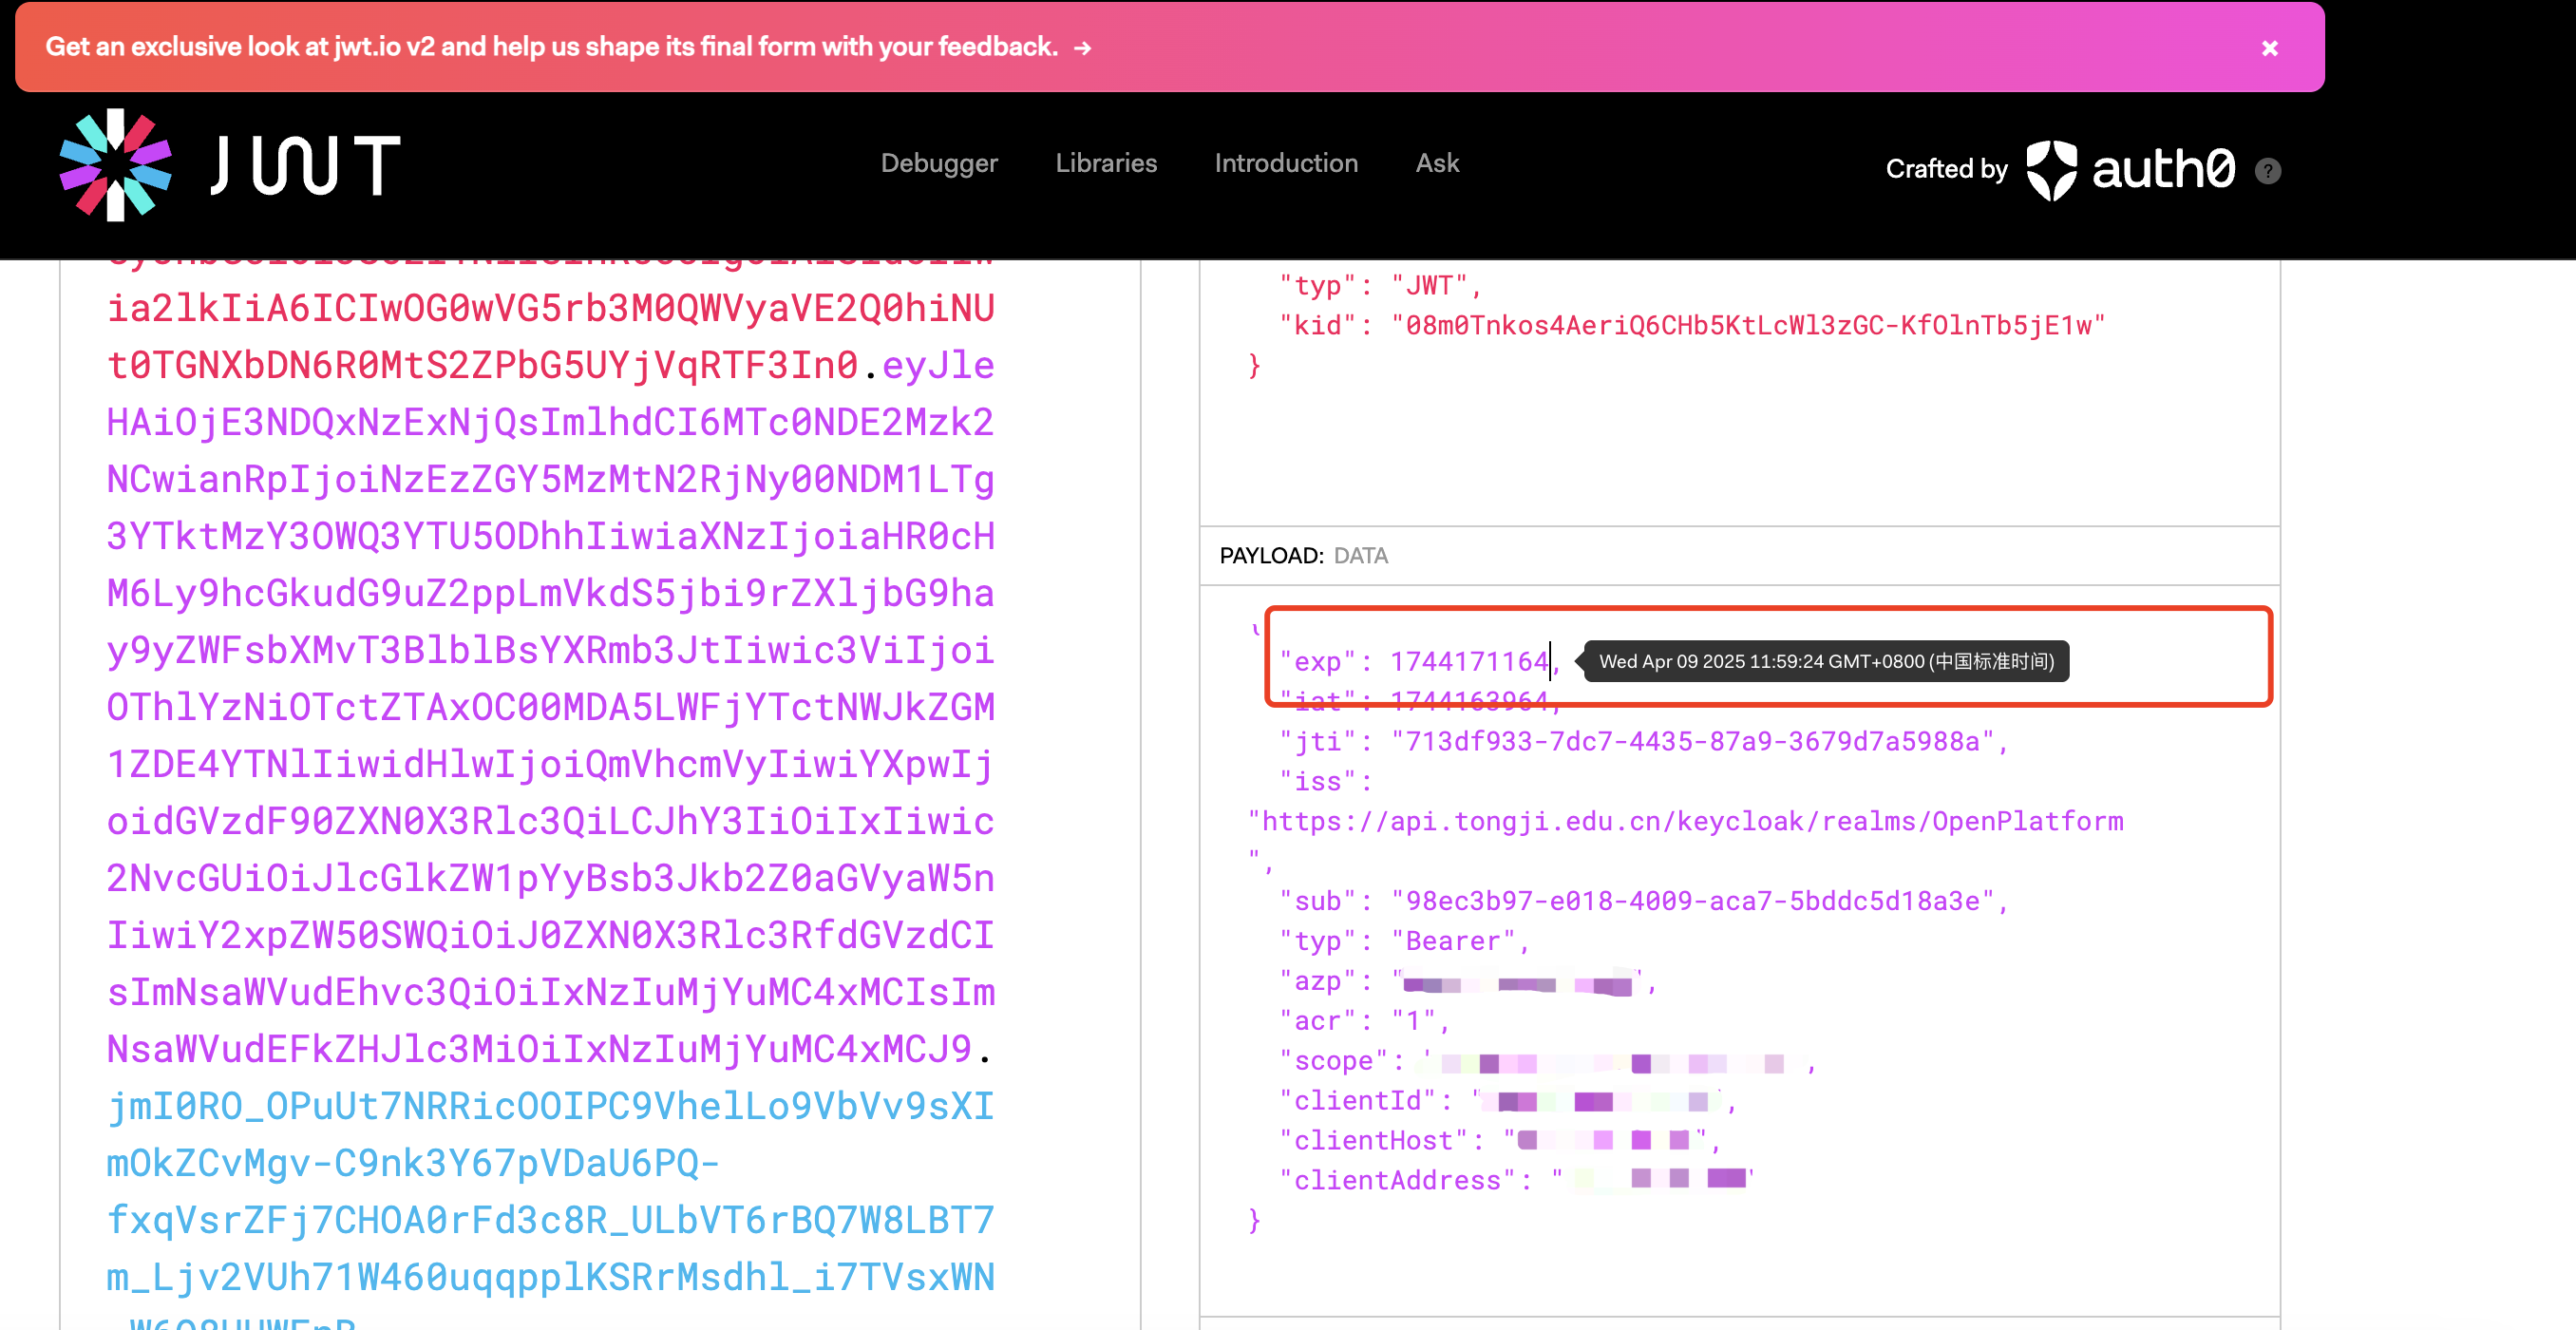This screenshot has width=2576, height=1330.
Task: Click the kid value 08m0Tnkos4AeriQ6CHb5KtLcWl3zGC
Action: (x=1748, y=325)
